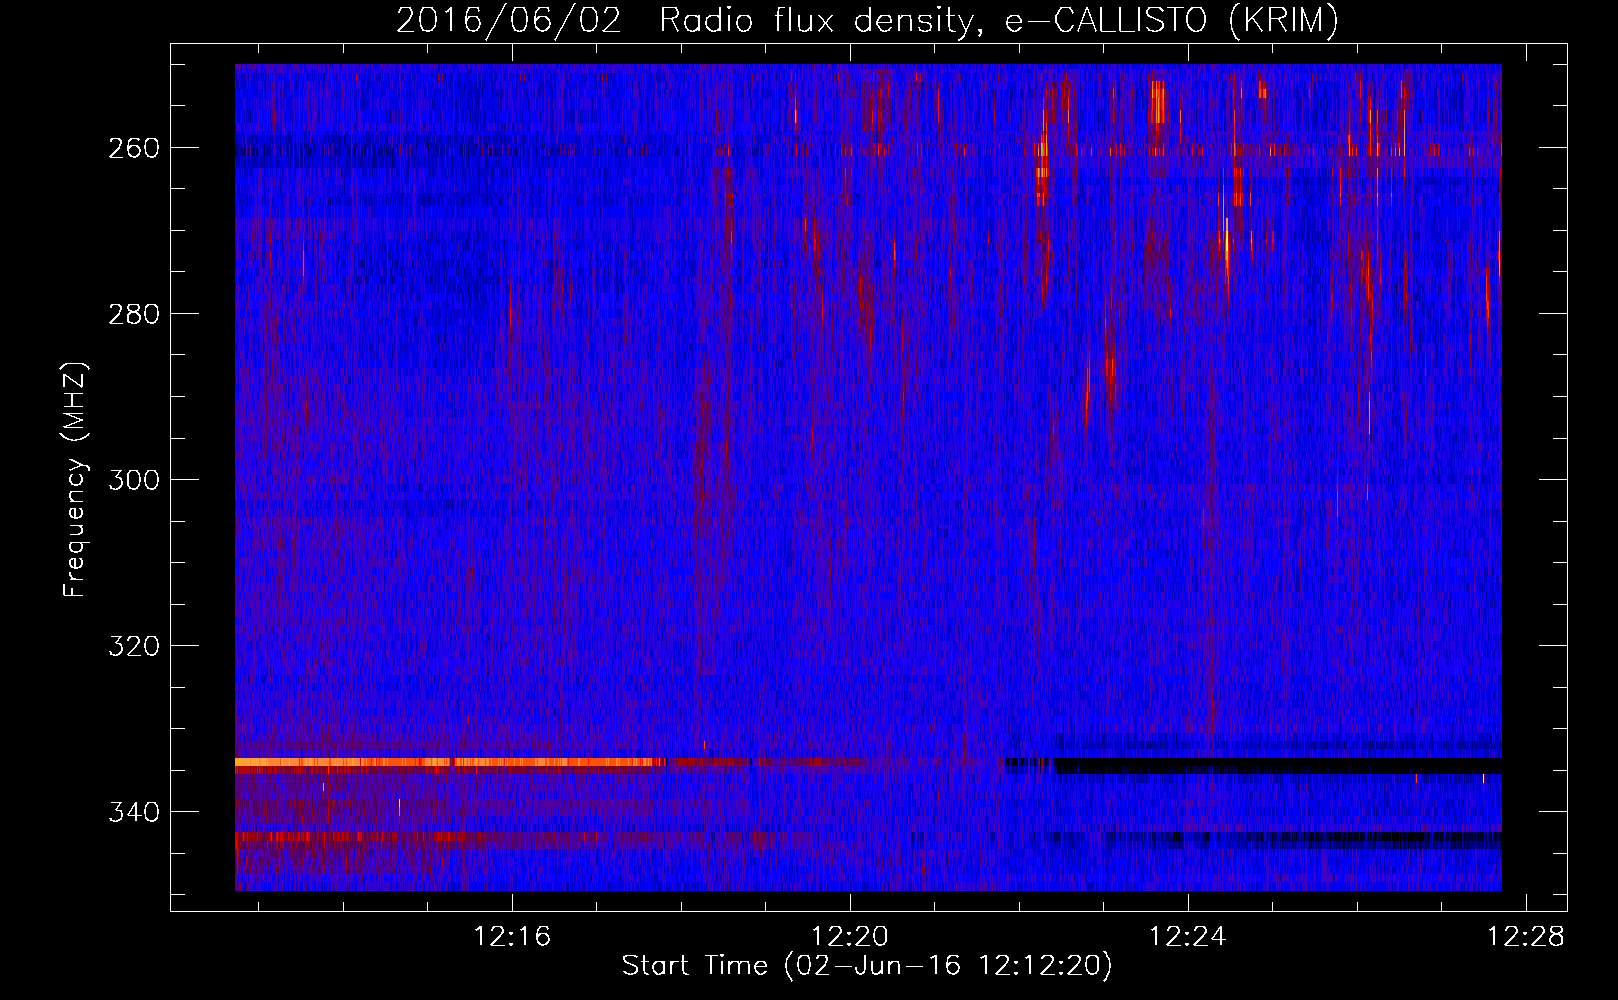Click the red interference band near 343 MHz

420,836
